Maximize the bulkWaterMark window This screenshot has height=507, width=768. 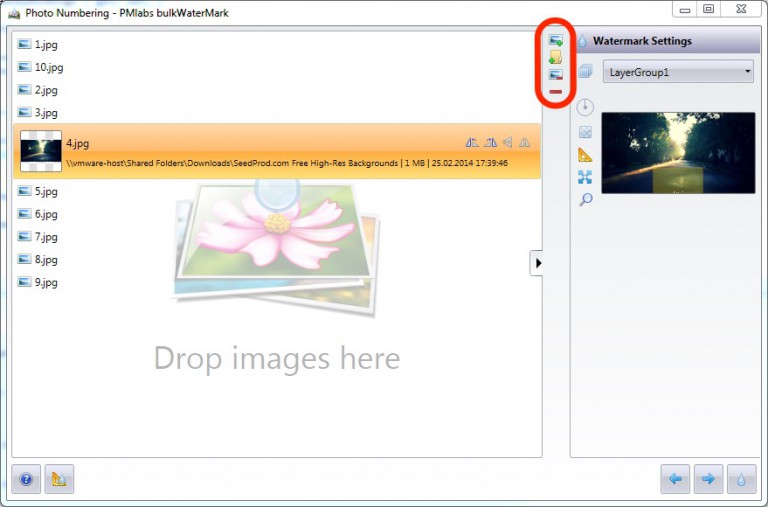(709, 8)
